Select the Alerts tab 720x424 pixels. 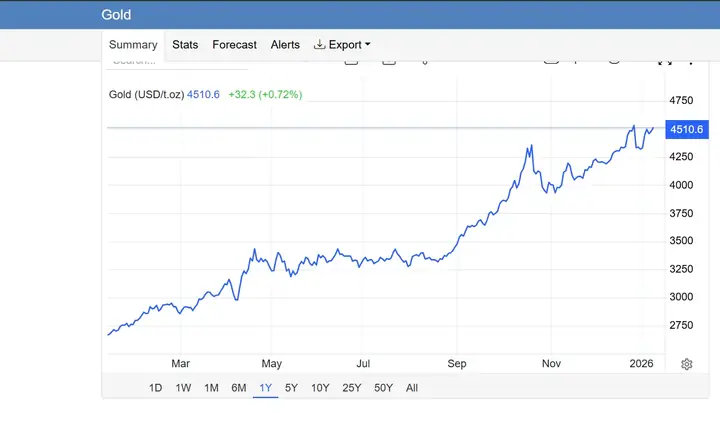click(x=285, y=45)
